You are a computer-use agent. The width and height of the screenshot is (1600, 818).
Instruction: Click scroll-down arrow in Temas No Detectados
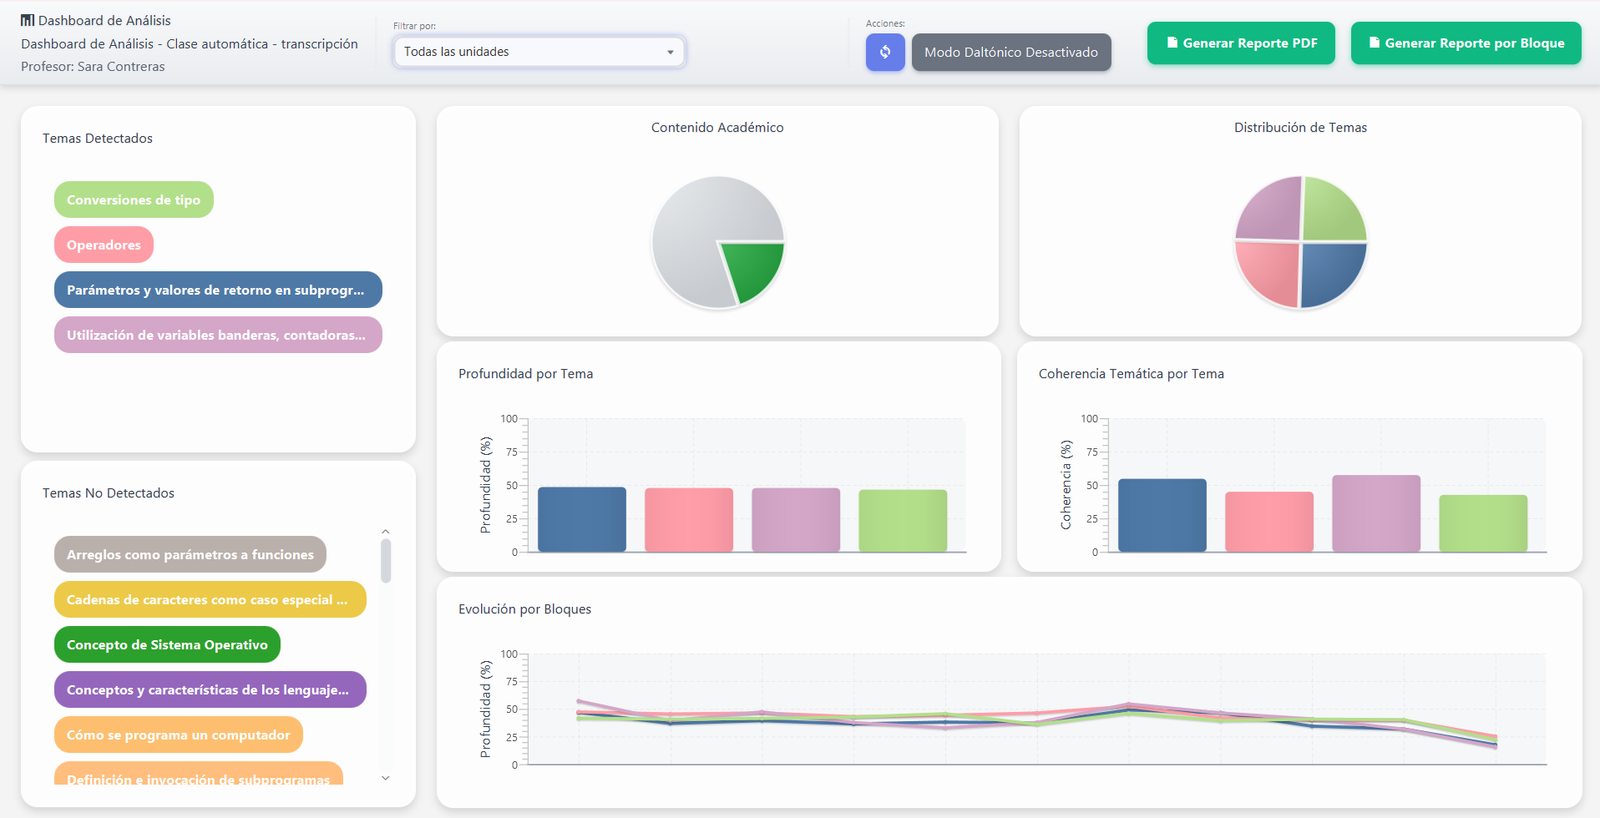pos(385,778)
